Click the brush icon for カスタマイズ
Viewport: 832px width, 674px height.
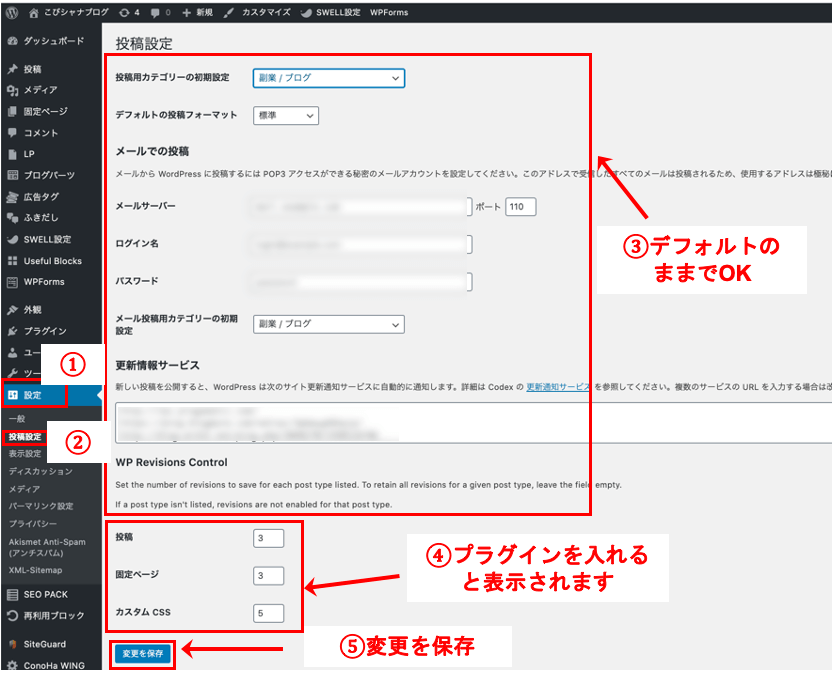[x=228, y=13]
